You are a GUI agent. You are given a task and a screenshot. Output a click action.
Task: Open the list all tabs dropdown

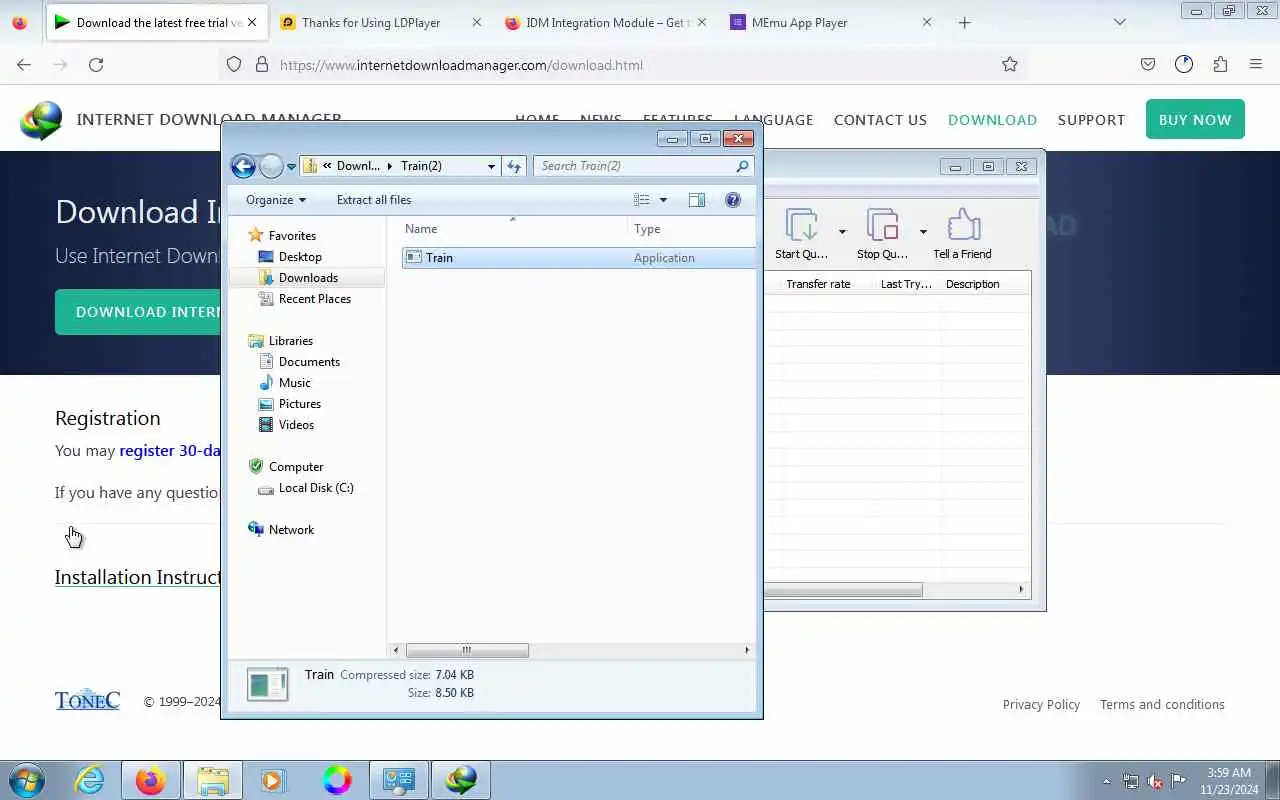coord(1120,22)
